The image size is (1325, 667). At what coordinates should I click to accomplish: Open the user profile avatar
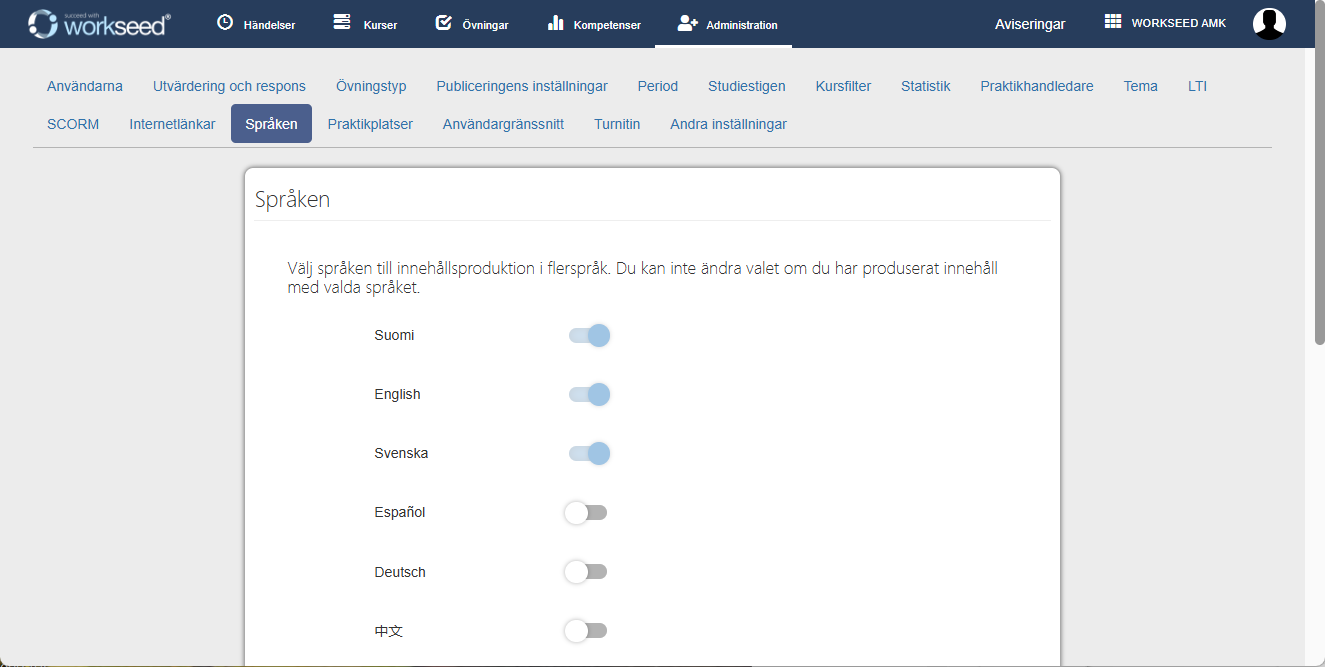click(1269, 23)
